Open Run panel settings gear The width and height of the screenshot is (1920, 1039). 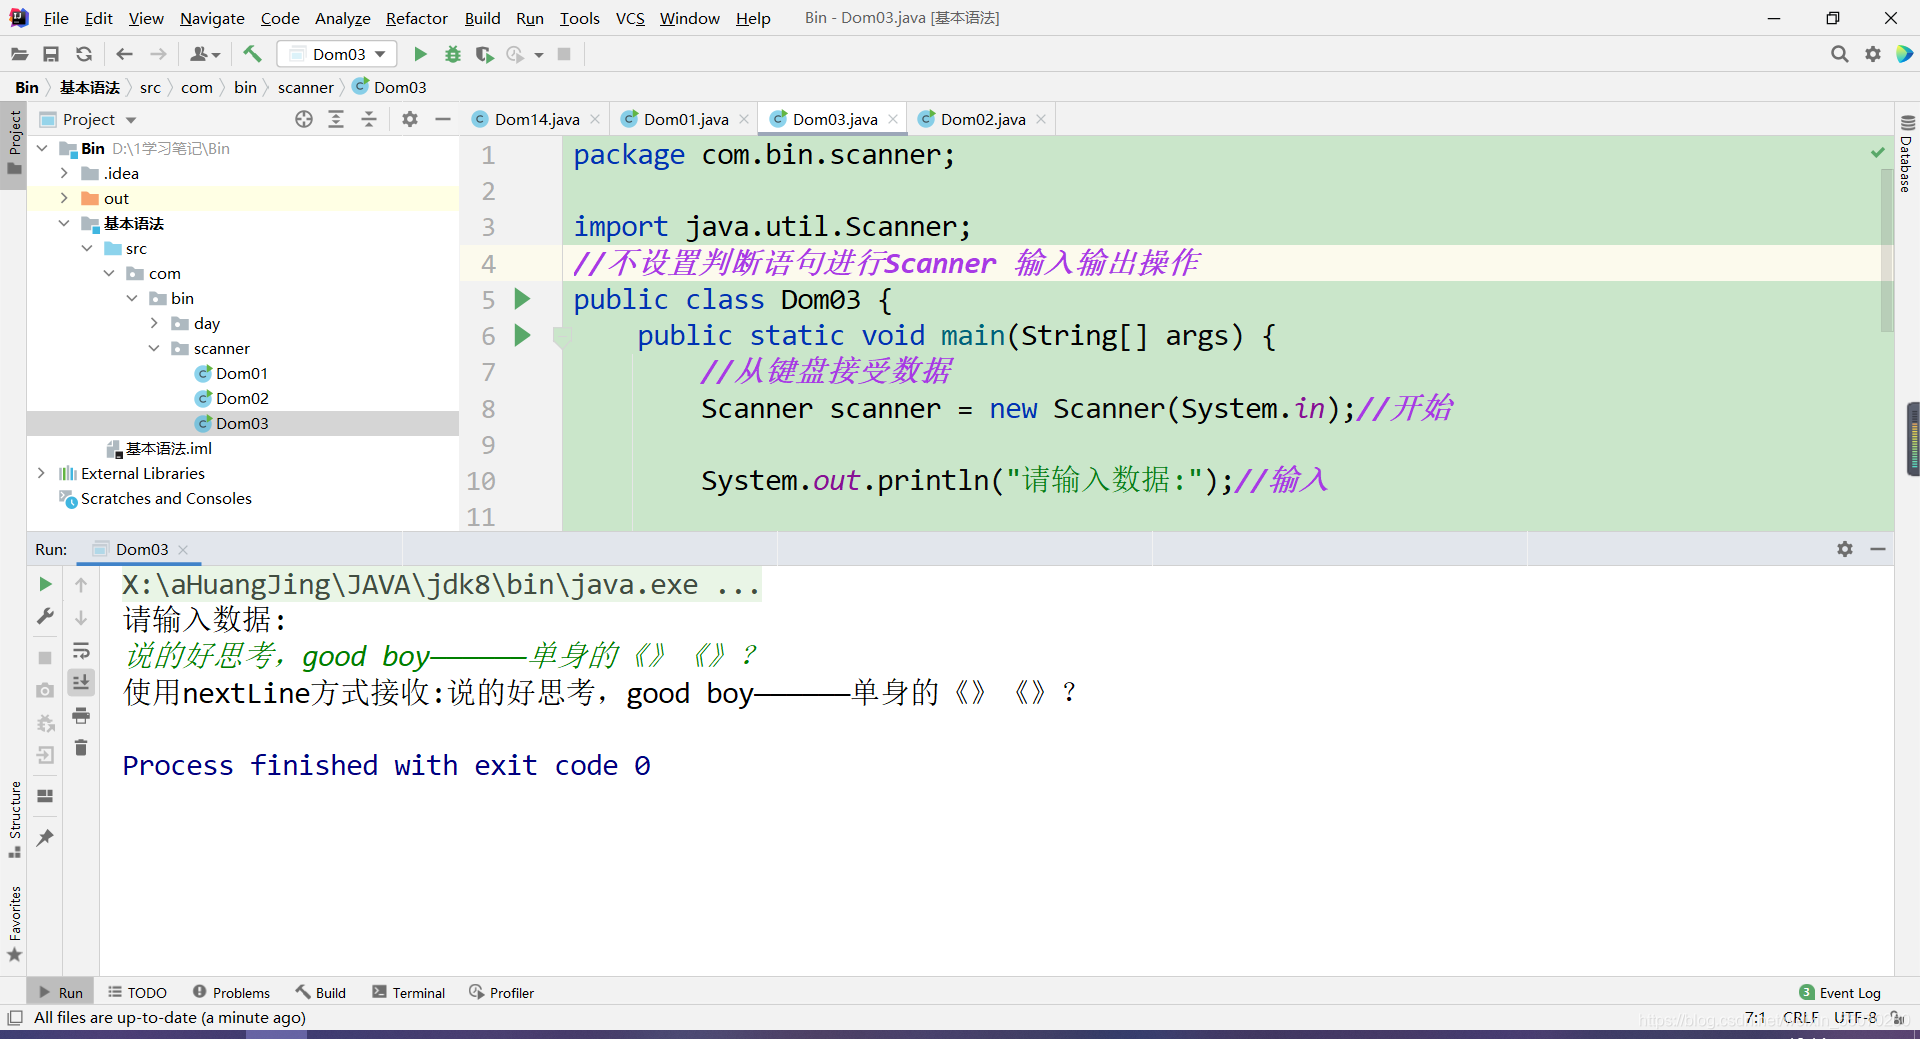1845,549
